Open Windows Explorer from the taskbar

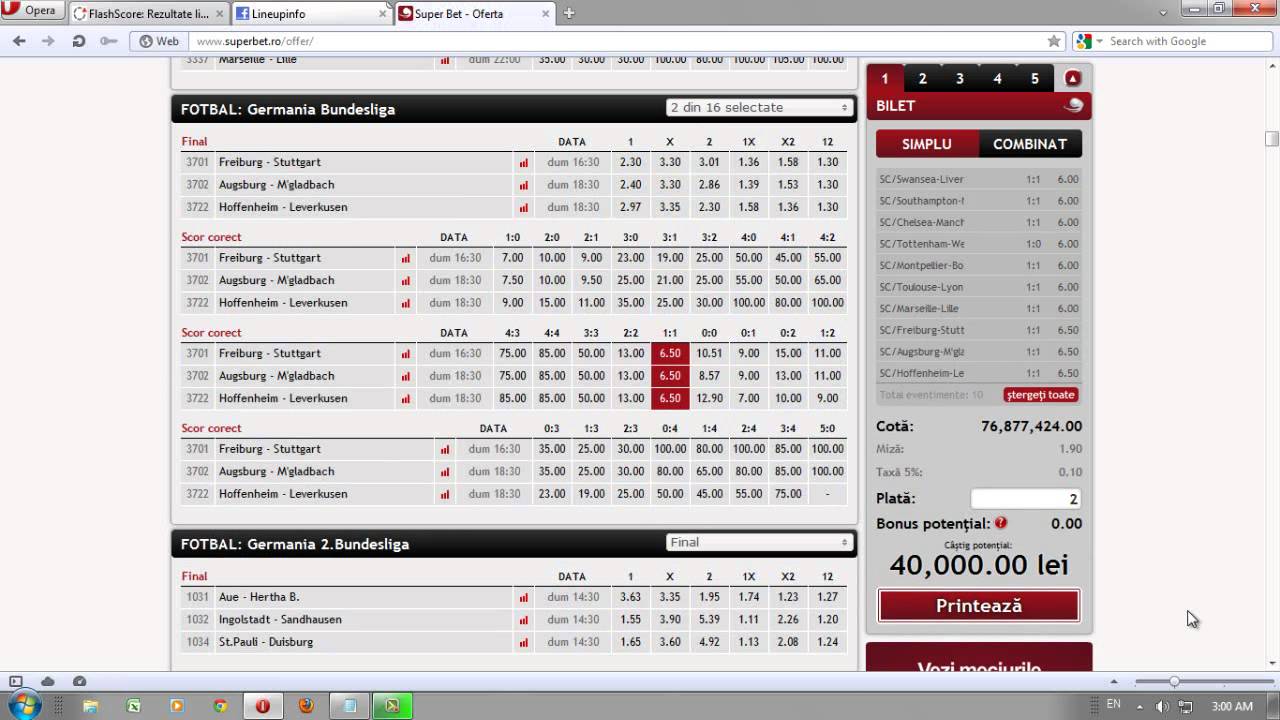tap(90, 705)
